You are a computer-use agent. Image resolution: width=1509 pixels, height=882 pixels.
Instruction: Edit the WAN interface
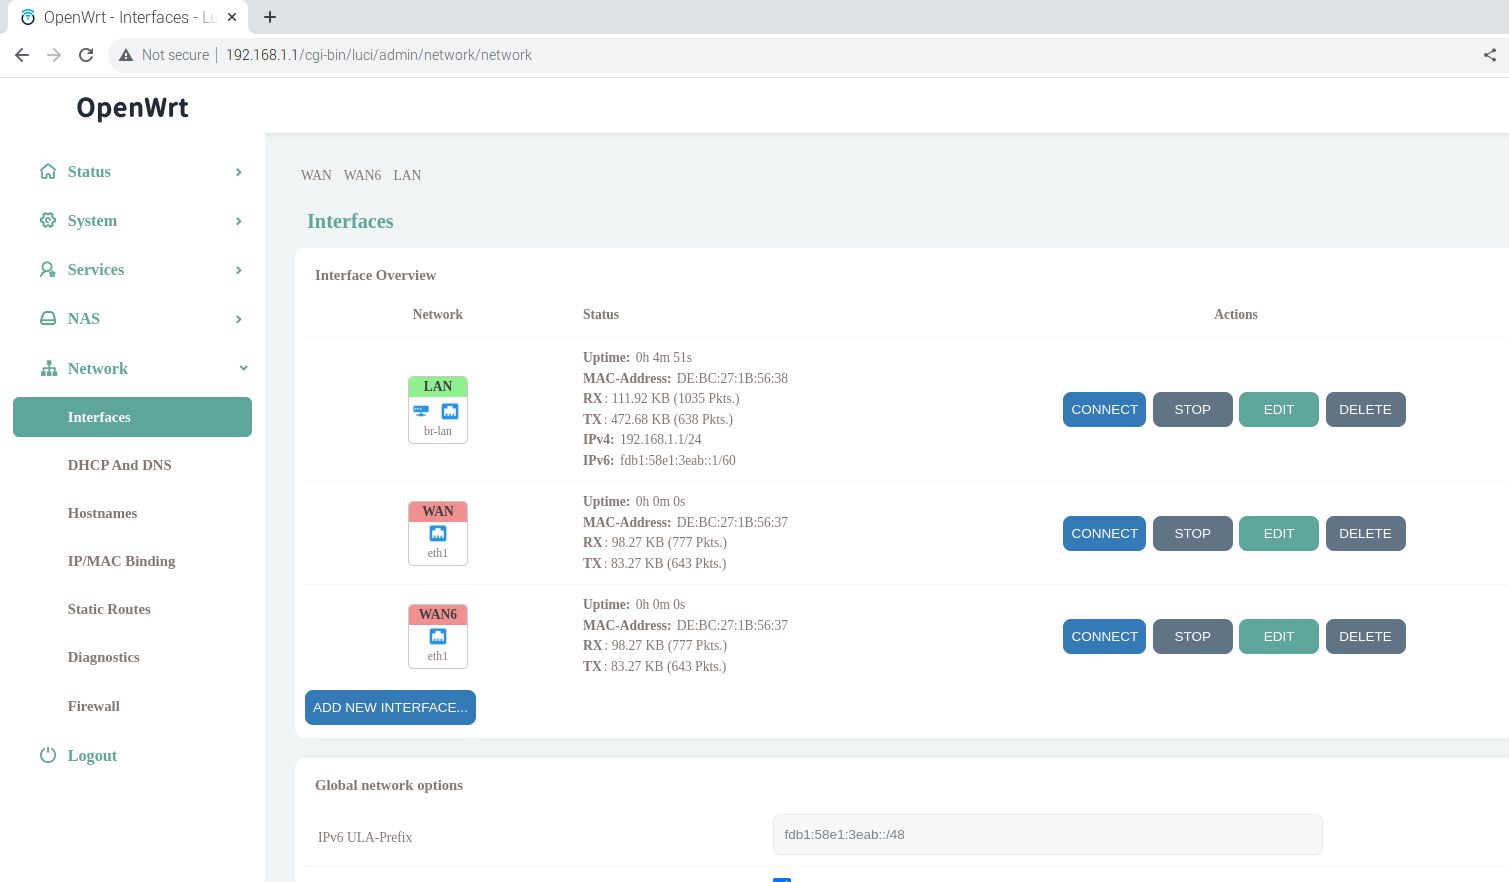(x=1278, y=533)
